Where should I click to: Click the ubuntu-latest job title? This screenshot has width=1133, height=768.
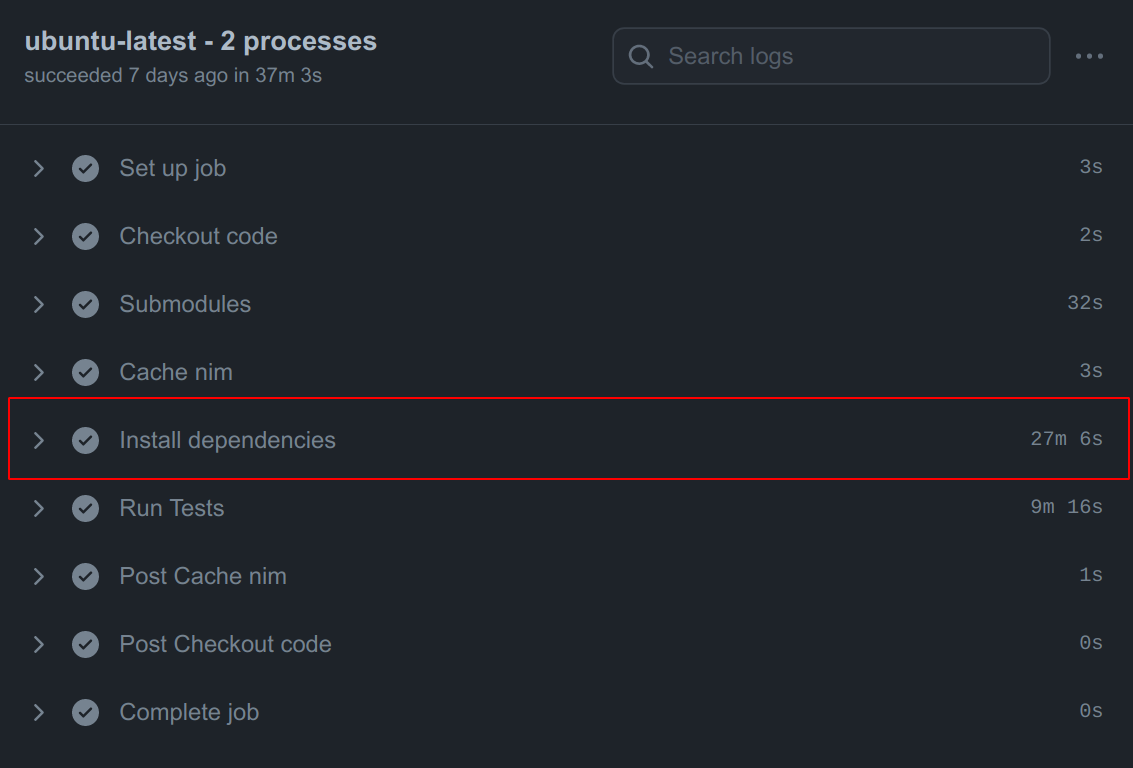pos(200,41)
